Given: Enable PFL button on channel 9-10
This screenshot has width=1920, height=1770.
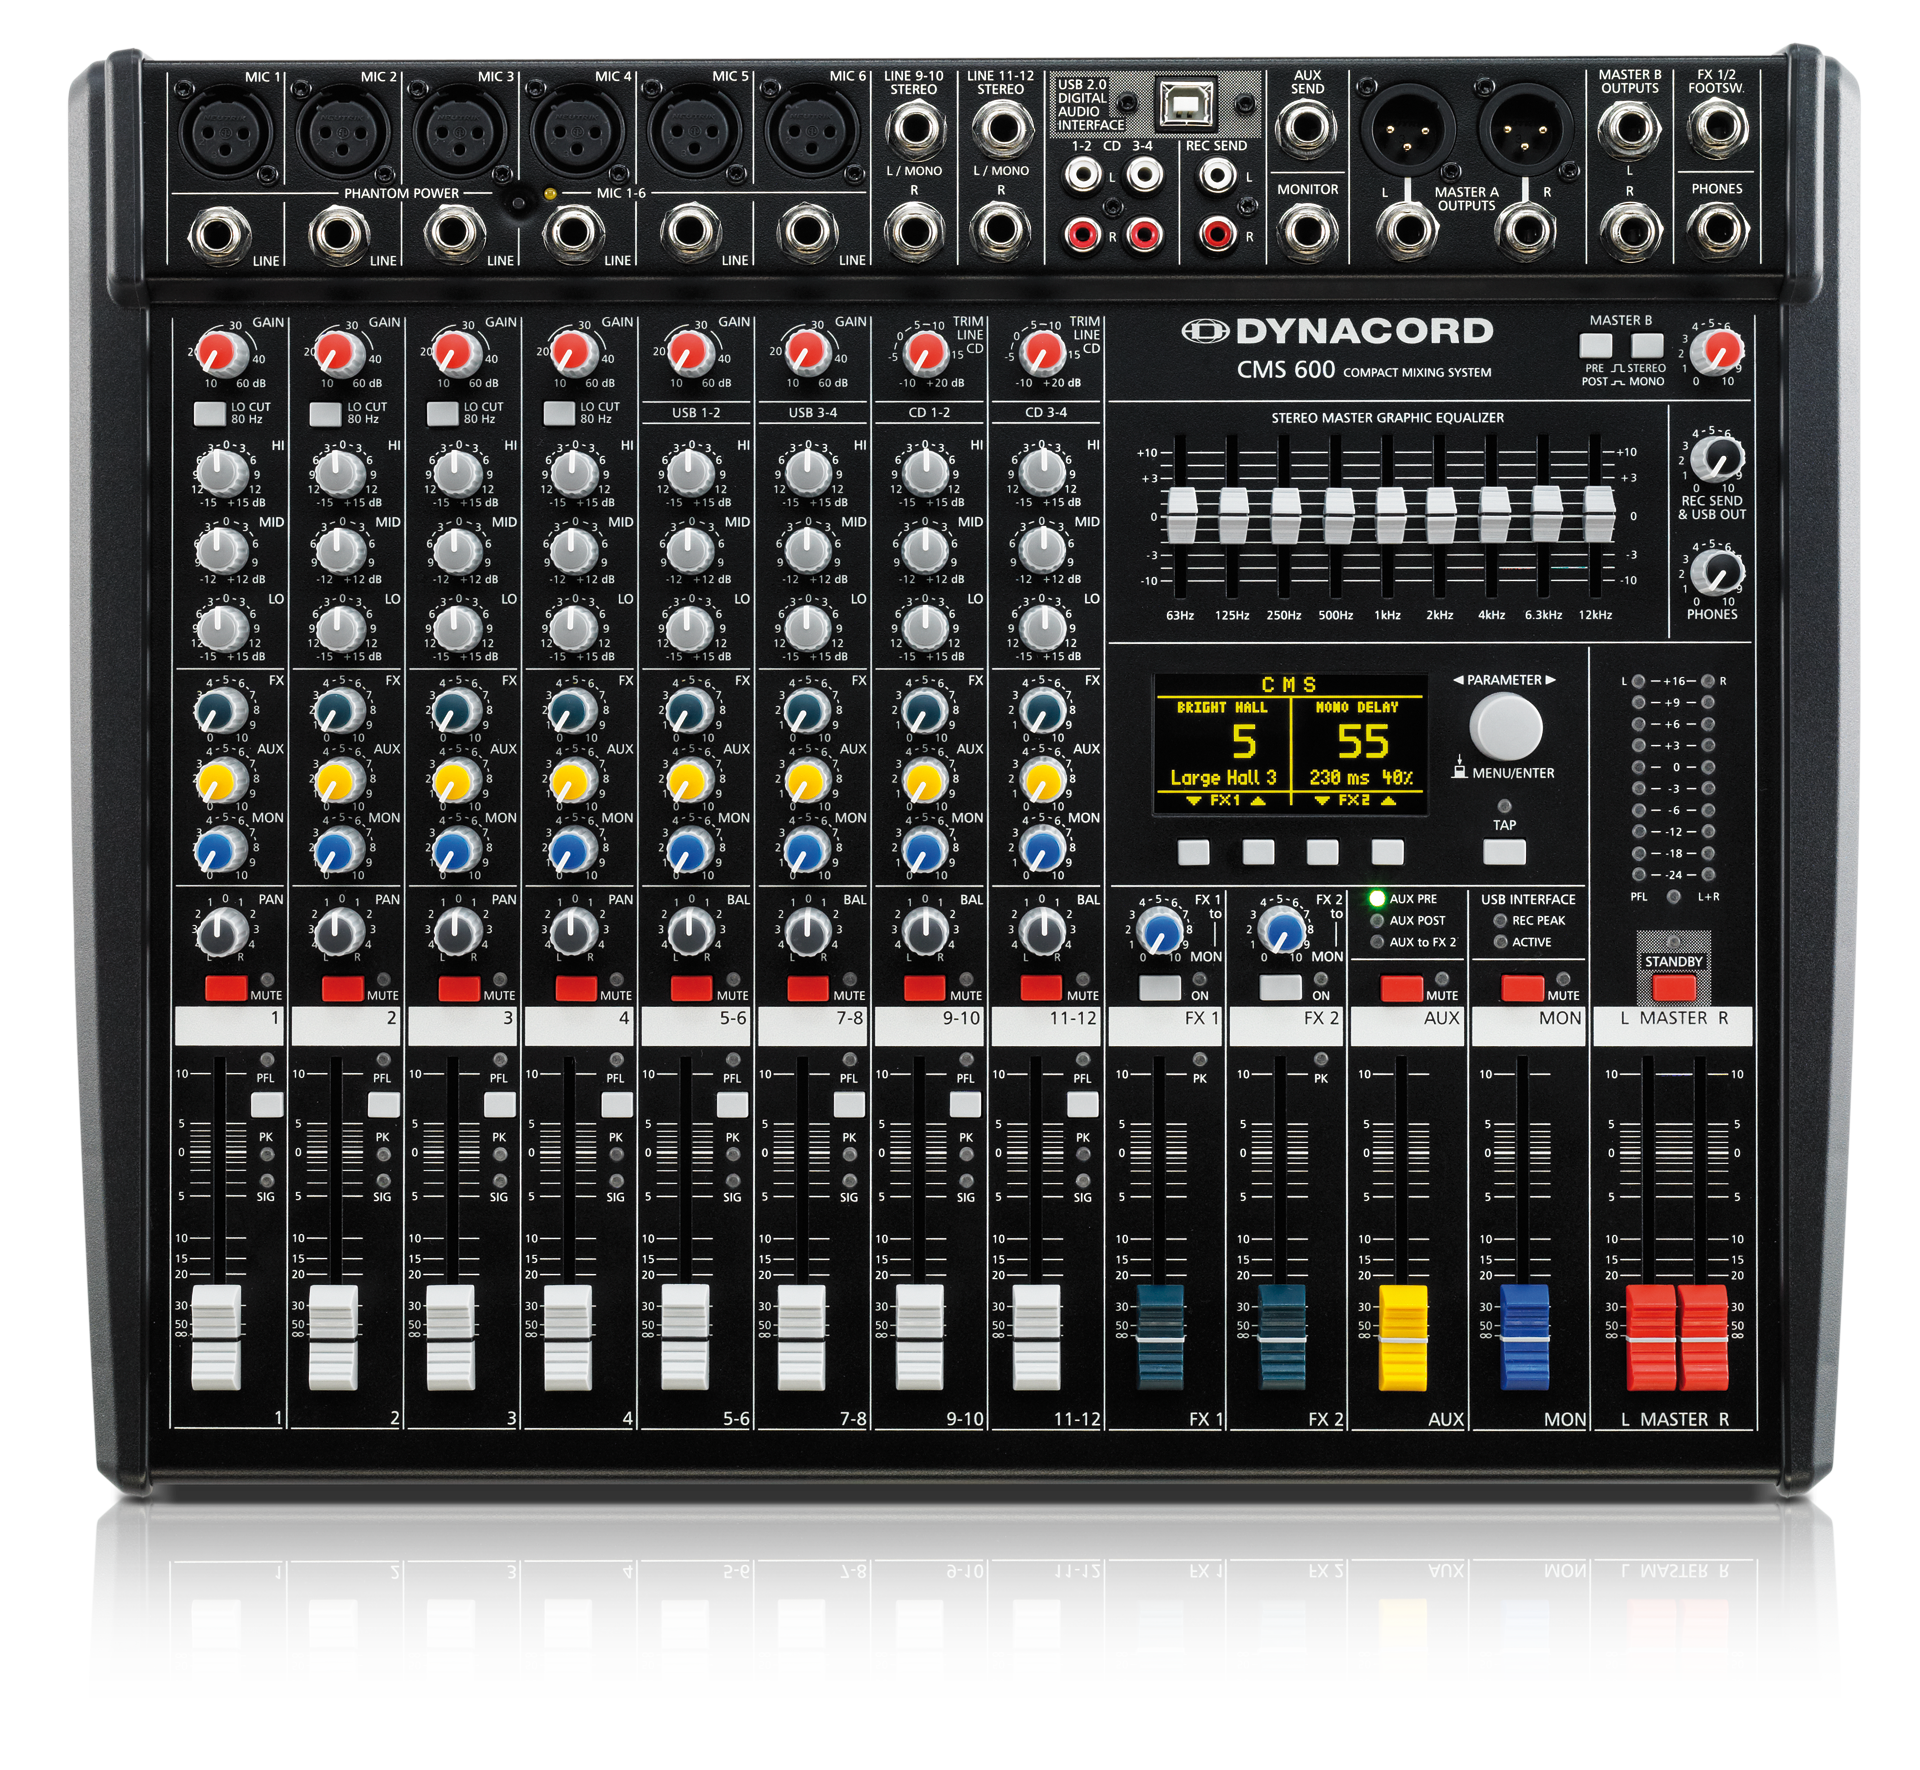Looking at the screenshot, I should click(x=965, y=1104).
